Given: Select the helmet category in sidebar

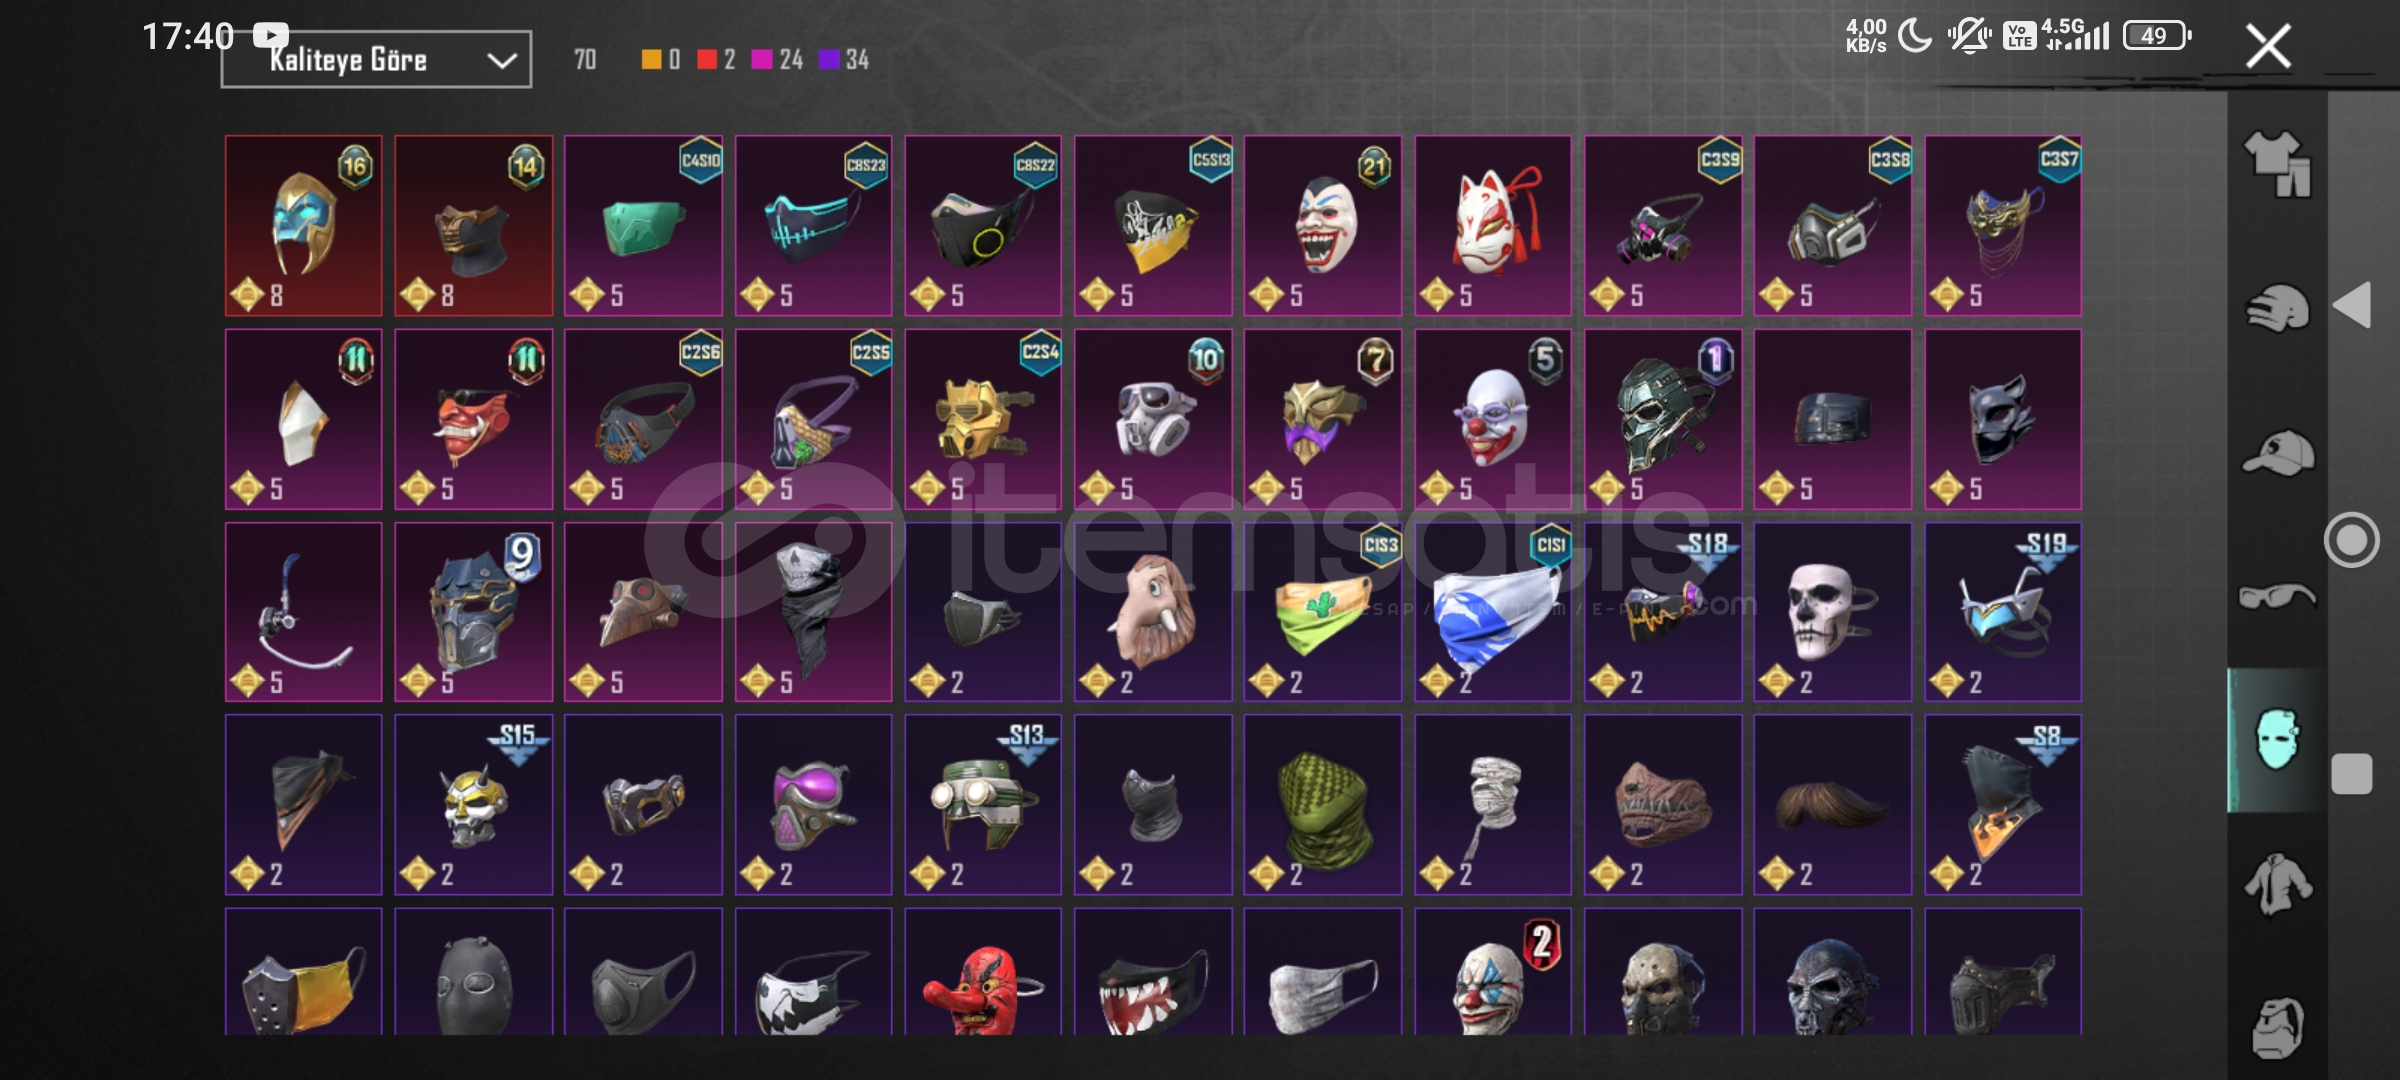Looking at the screenshot, I should tap(2277, 309).
